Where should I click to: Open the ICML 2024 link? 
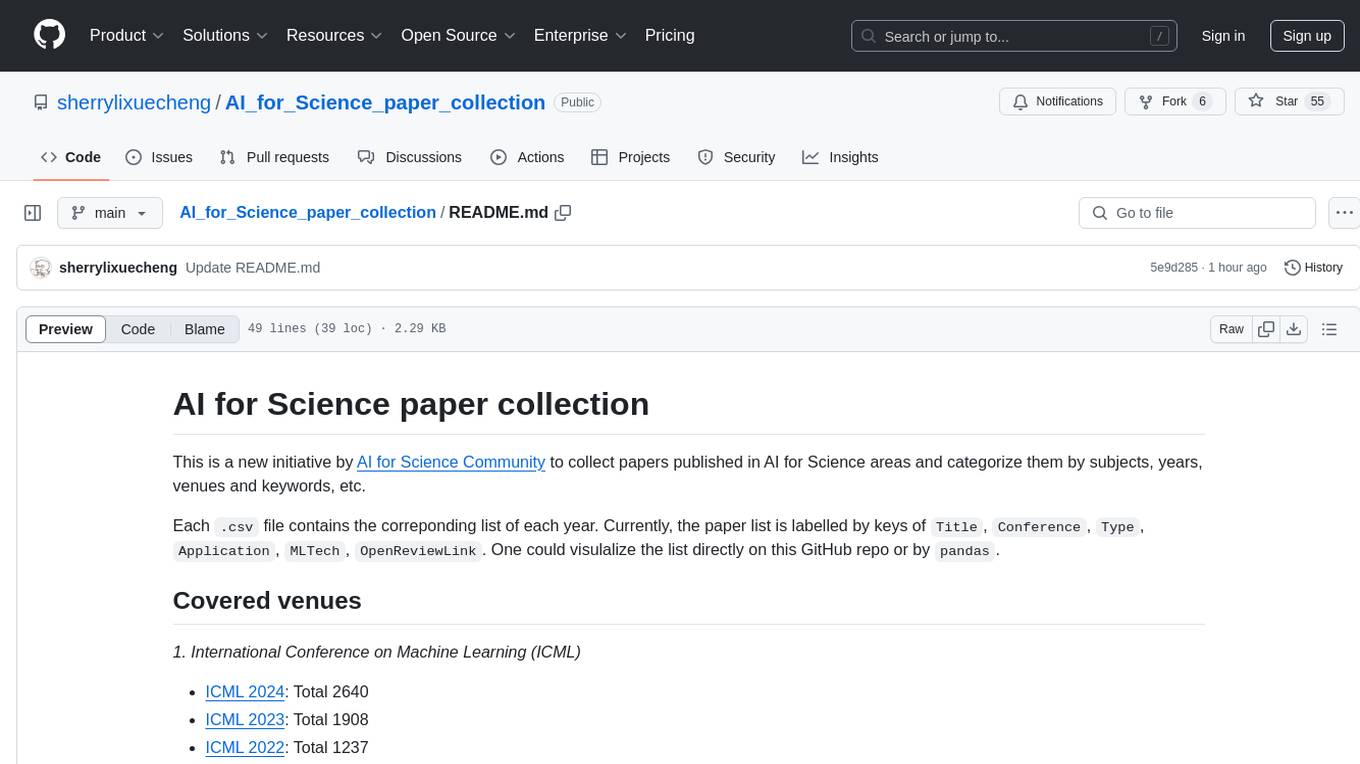(245, 691)
